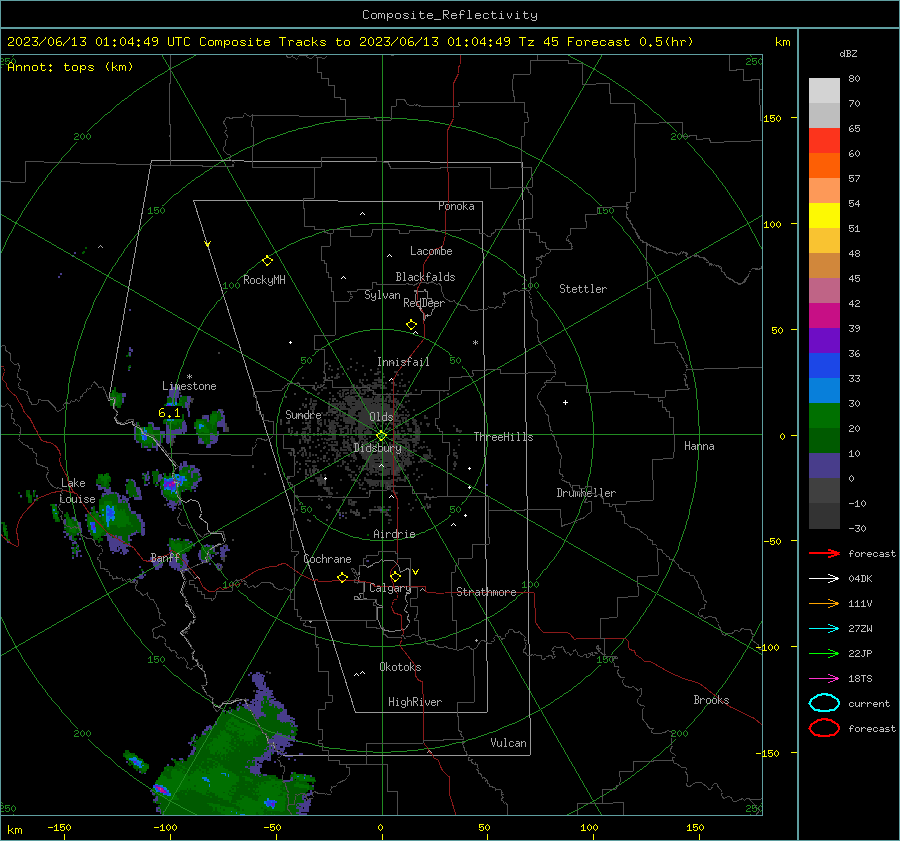Click the Banff label
The width and height of the screenshot is (900, 841).
click(x=165, y=558)
